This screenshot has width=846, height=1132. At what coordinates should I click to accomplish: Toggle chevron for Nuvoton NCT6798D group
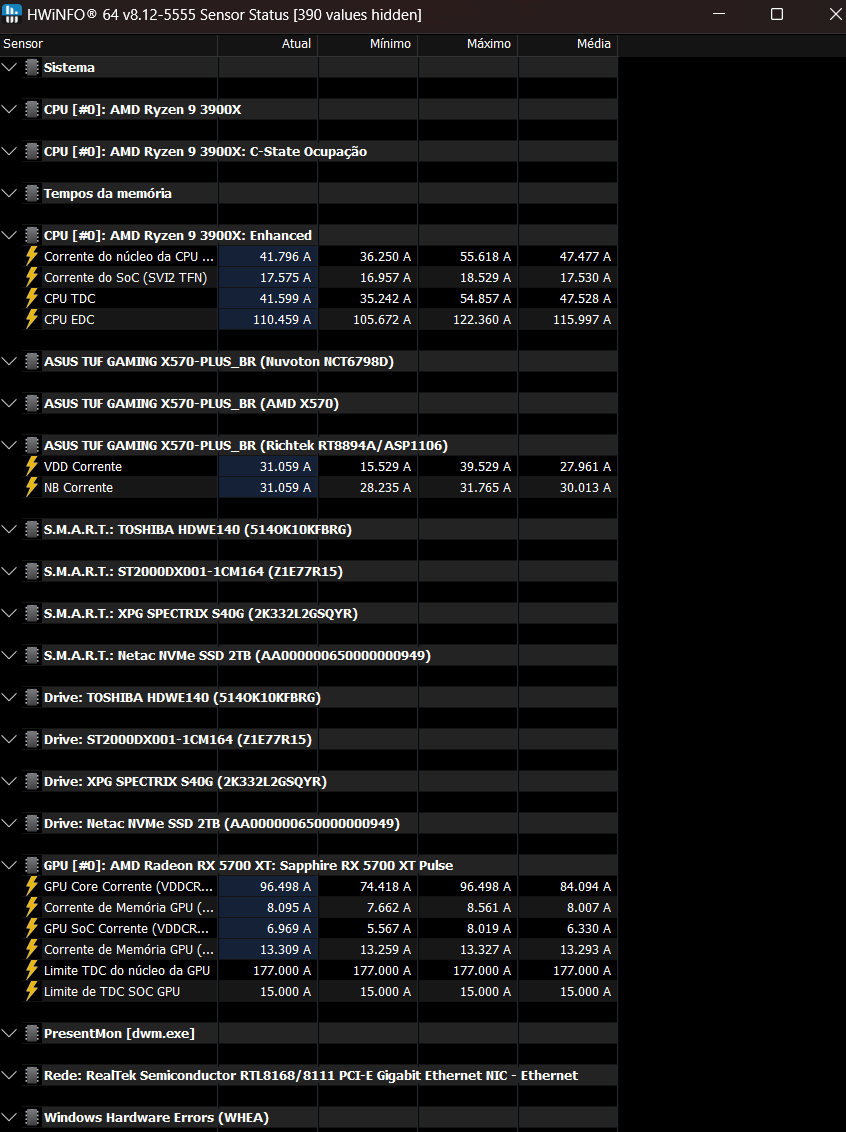coord(9,361)
